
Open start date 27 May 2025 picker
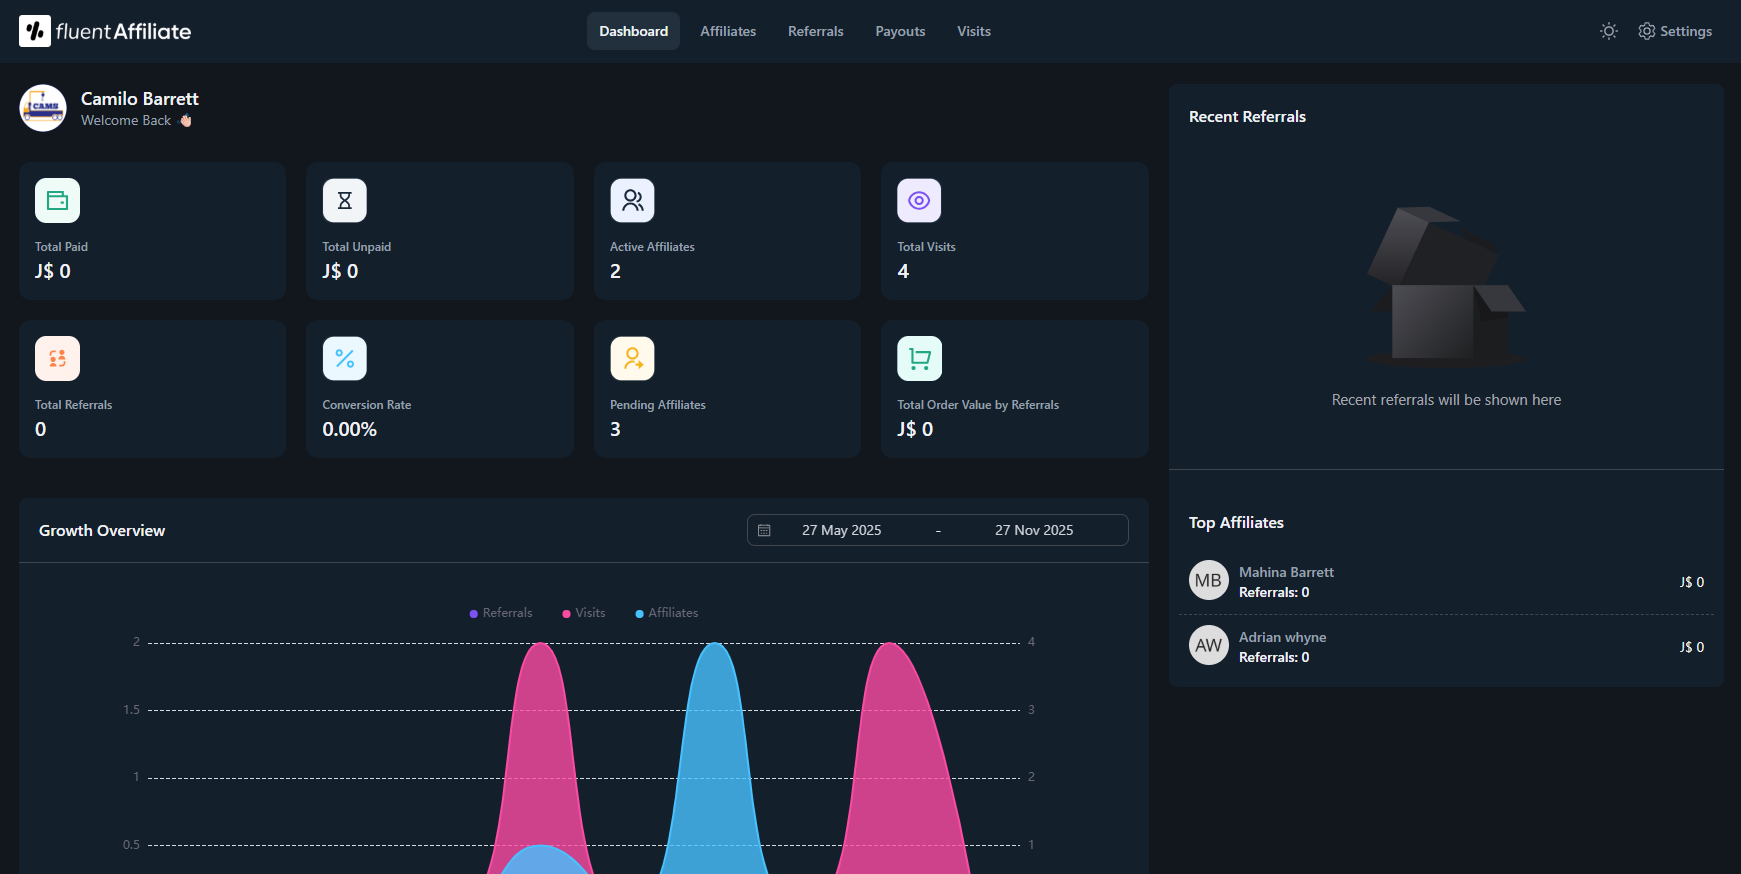point(841,530)
